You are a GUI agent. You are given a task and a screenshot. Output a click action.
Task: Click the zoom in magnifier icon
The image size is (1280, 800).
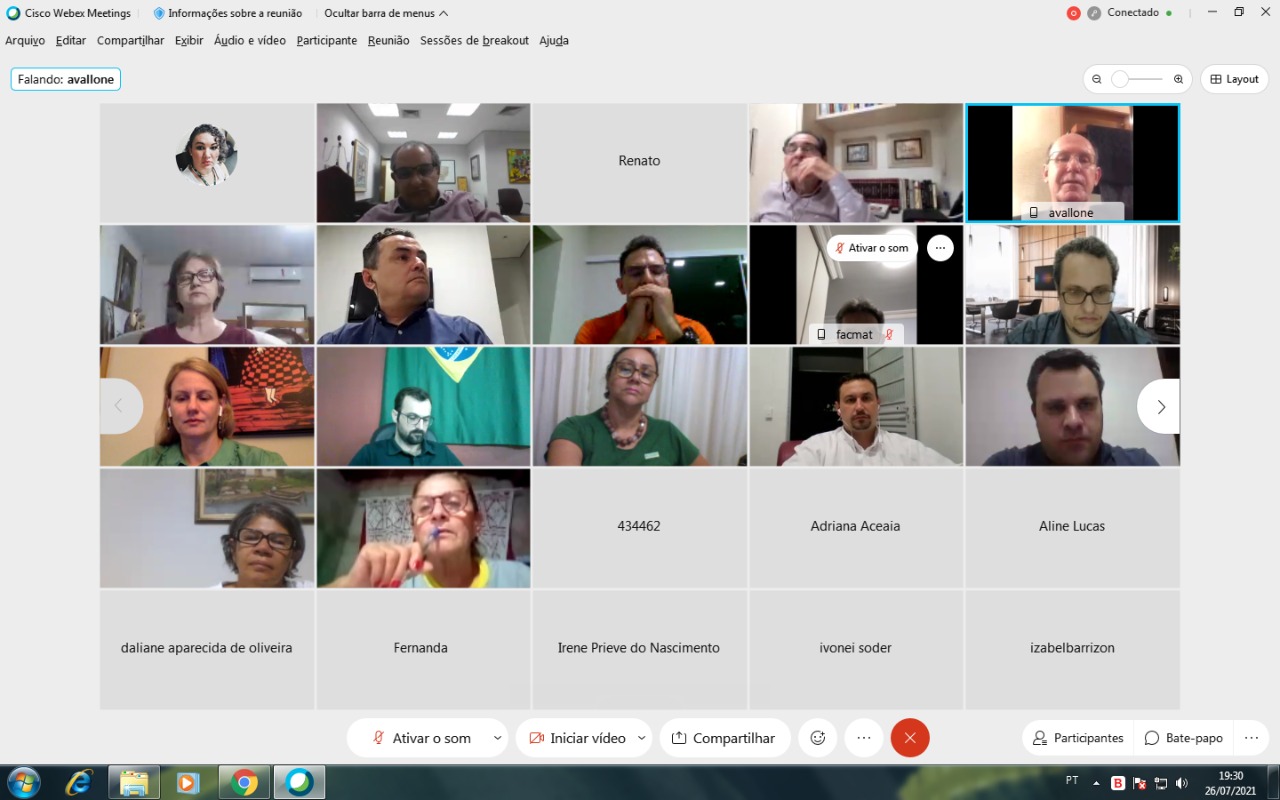coord(1178,79)
